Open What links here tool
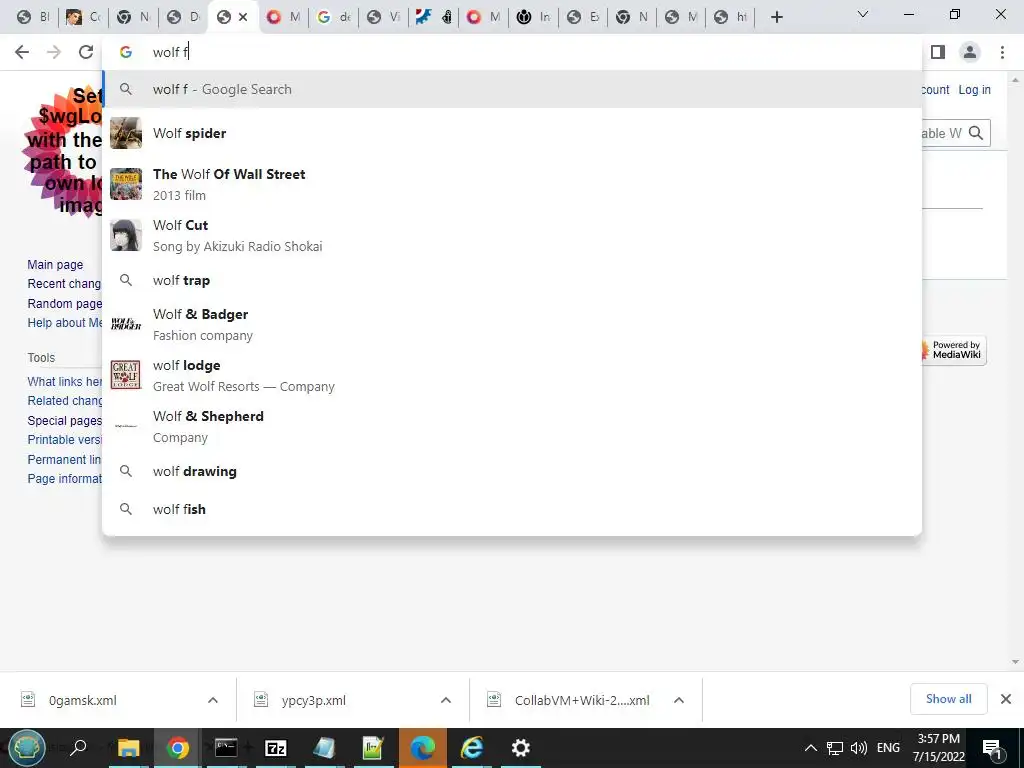The image size is (1024, 768). [65, 381]
